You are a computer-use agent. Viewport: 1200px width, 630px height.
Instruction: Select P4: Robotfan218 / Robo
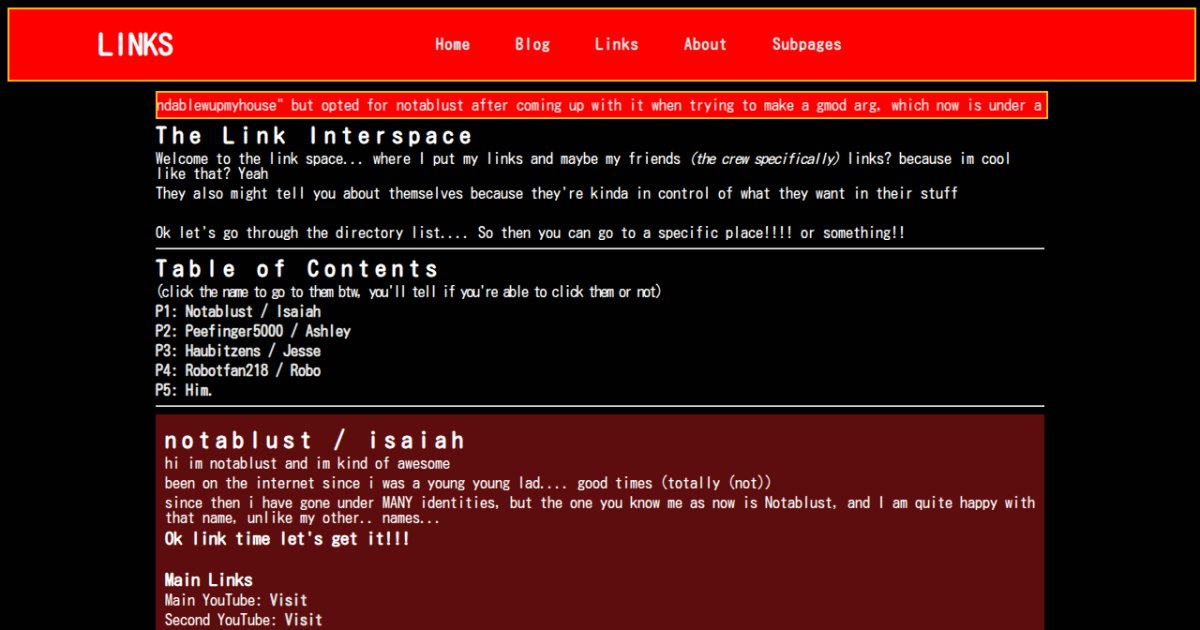(x=238, y=370)
